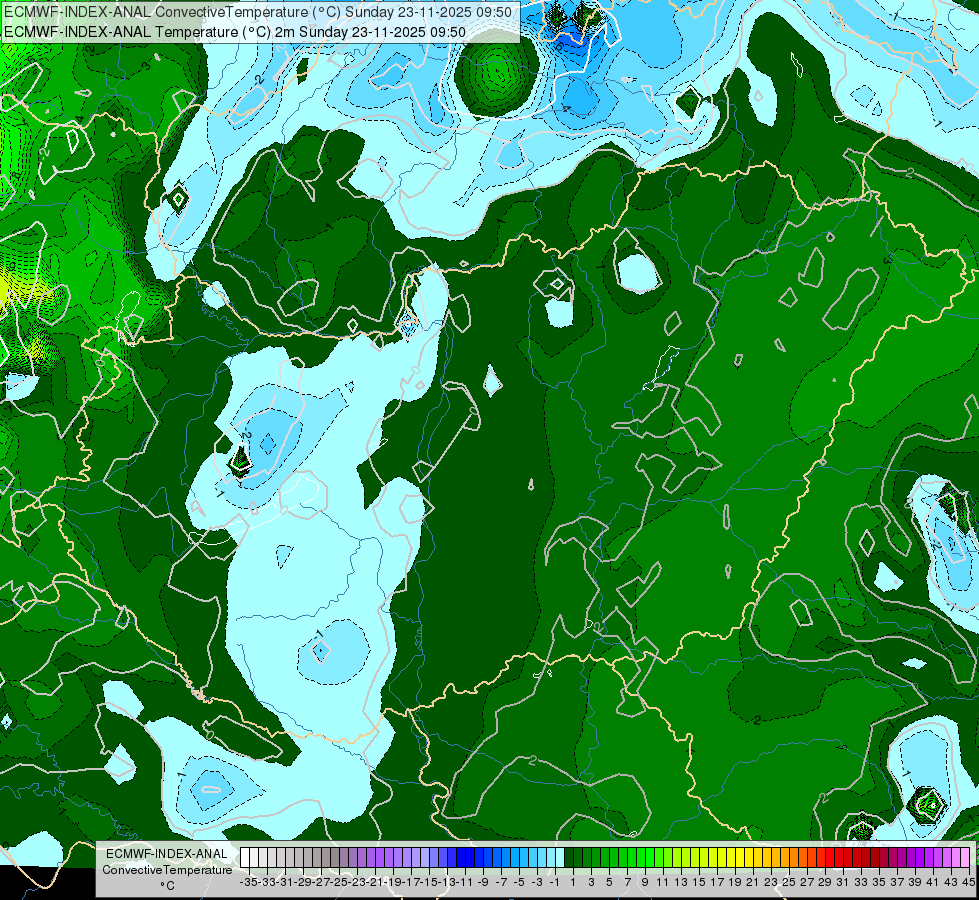
Task: Select the legend value 25
Action: pos(789,882)
